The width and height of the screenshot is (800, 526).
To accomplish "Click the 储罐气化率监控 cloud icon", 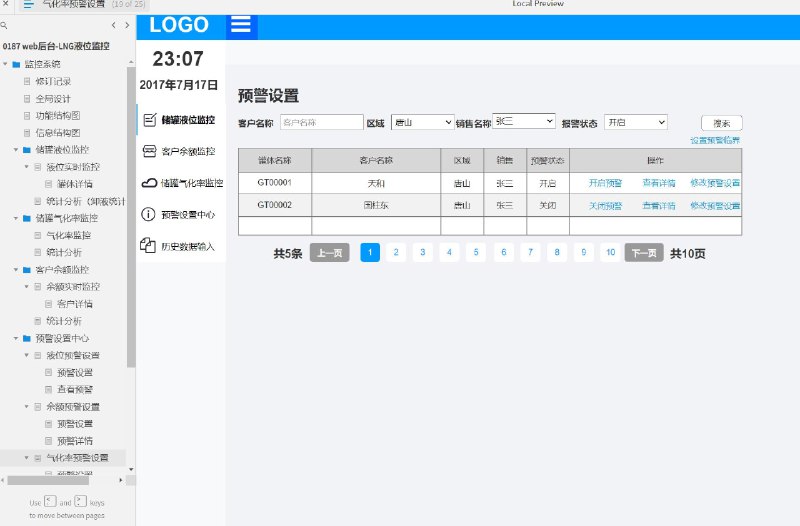I will click(149, 183).
